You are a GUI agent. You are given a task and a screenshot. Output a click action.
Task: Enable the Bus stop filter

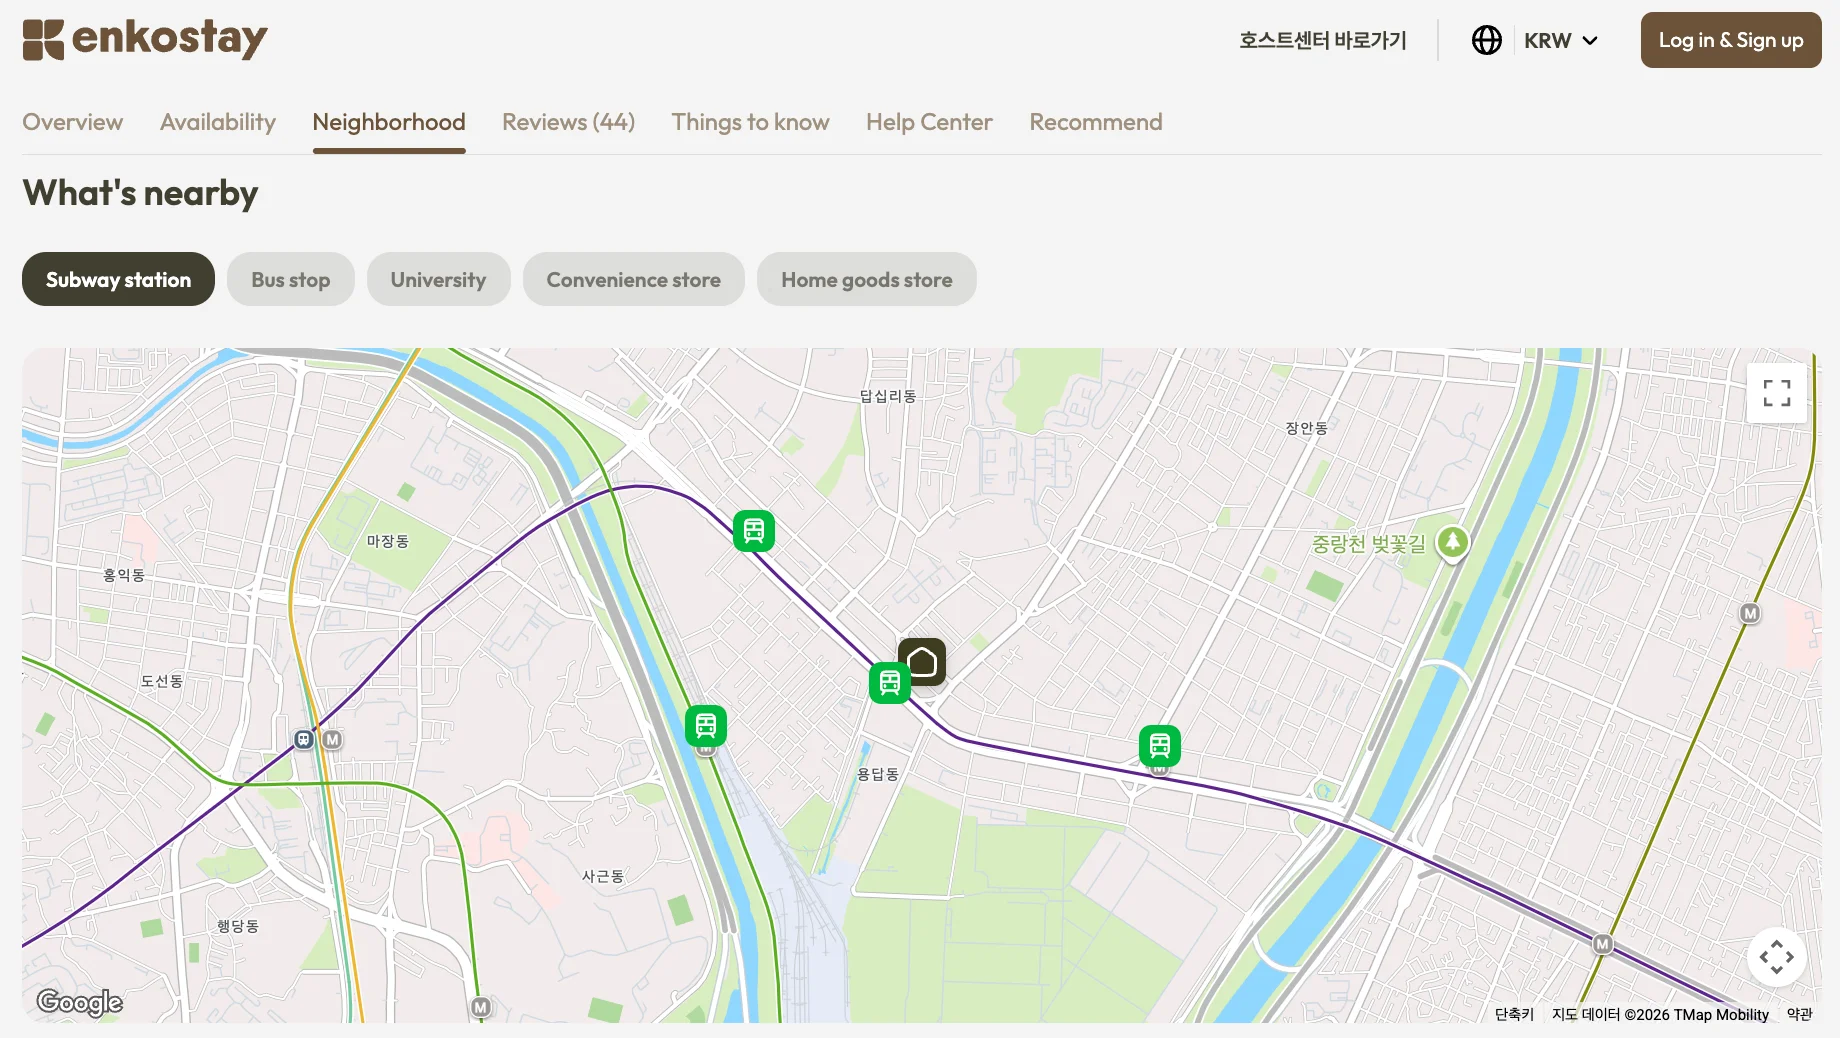pyautogui.click(x=291, y=279)
